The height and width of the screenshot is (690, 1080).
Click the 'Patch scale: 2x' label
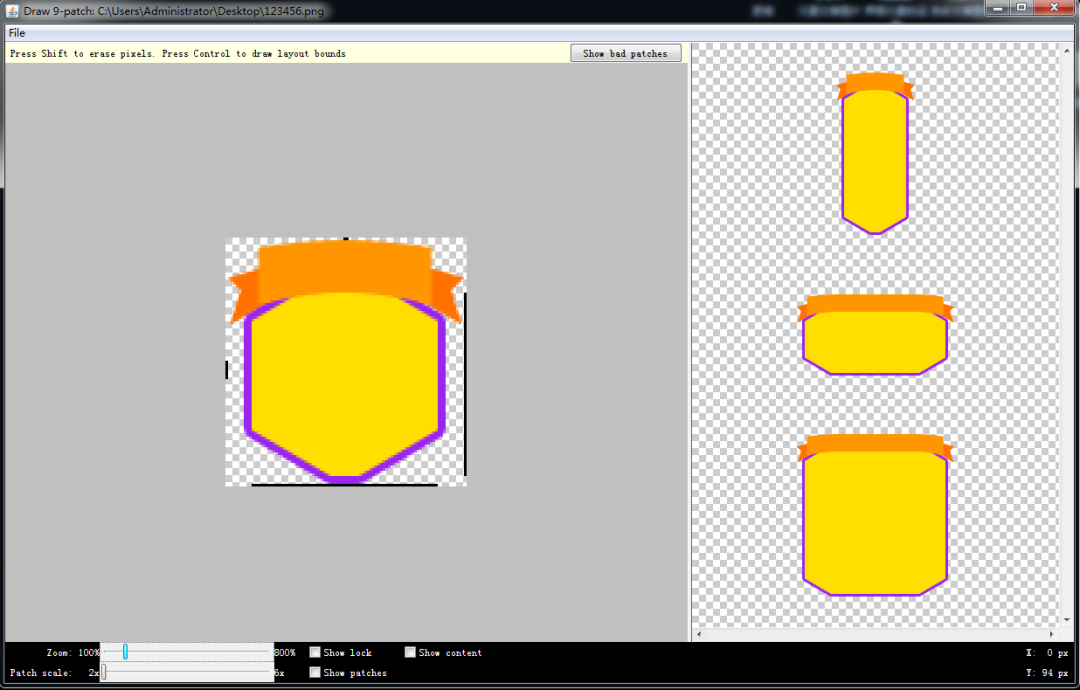click(x=54, y=672)
